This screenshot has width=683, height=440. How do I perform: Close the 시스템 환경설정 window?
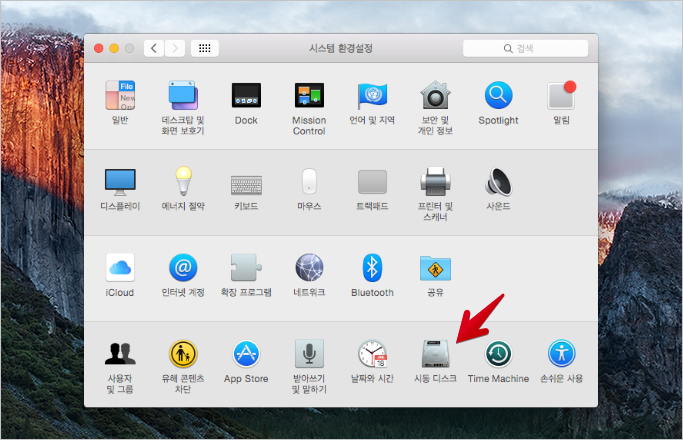coord(98,48)
